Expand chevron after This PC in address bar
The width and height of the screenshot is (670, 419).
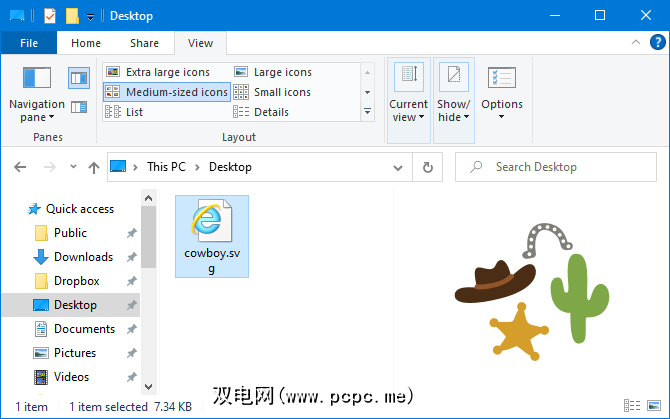[198, 167]
